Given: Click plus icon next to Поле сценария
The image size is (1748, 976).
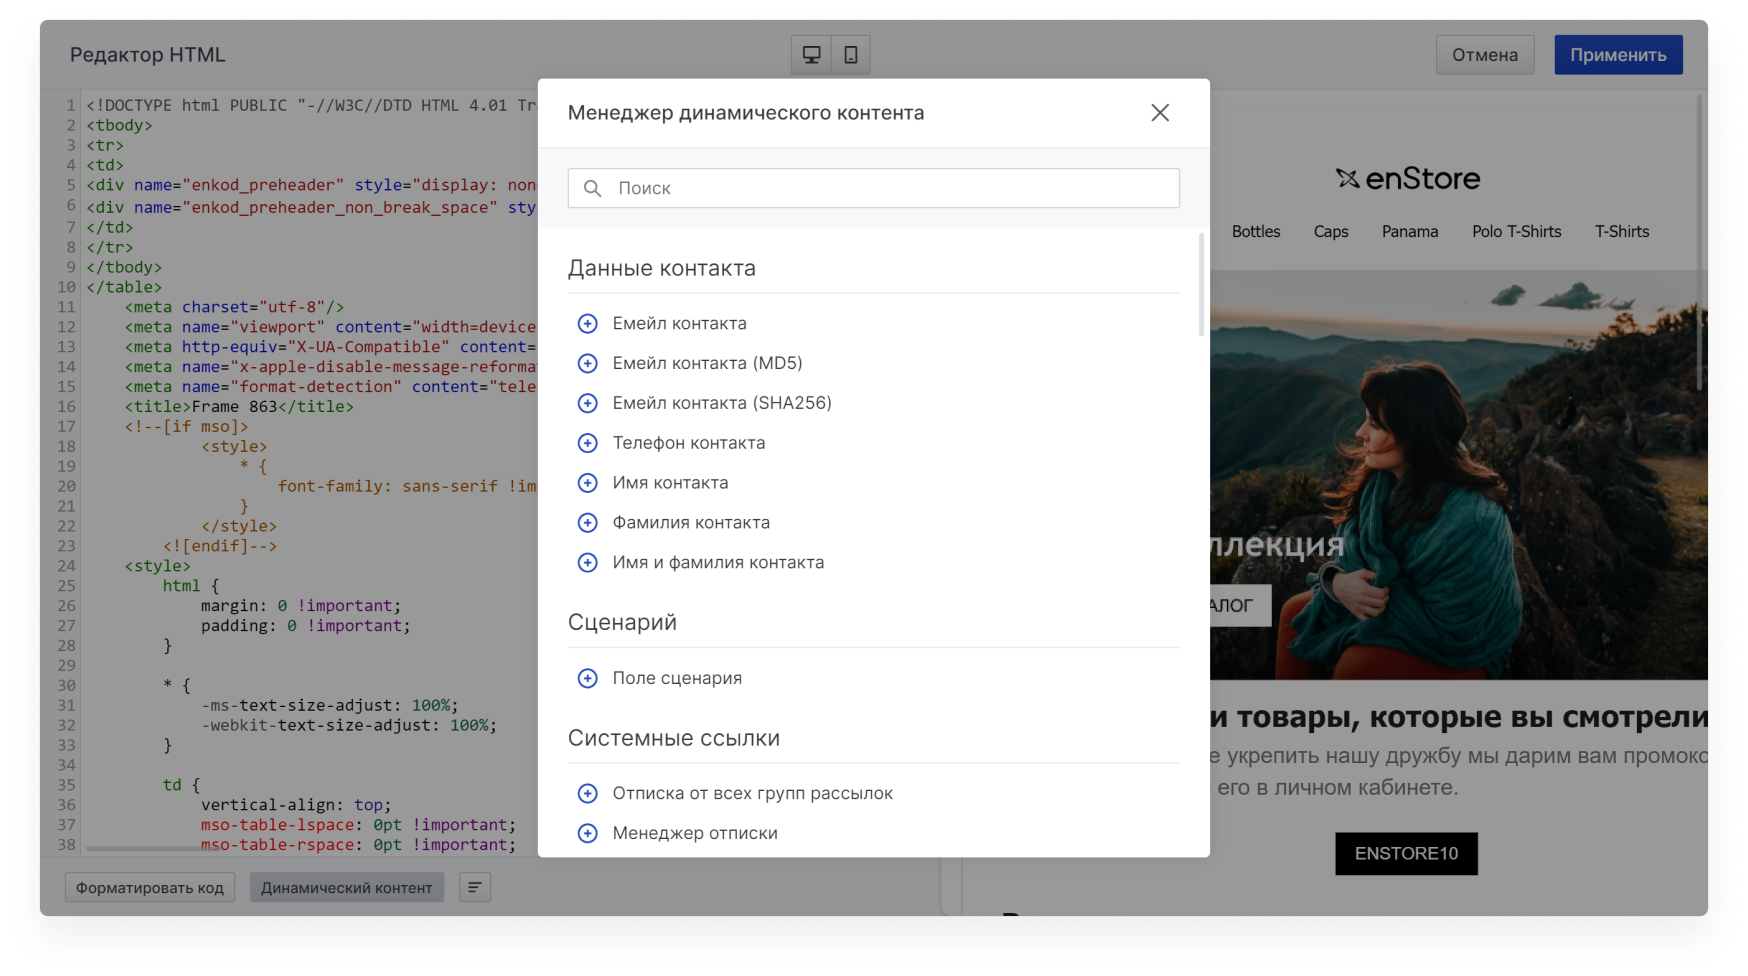Looking at the screenshot, I should pos(588,678).
